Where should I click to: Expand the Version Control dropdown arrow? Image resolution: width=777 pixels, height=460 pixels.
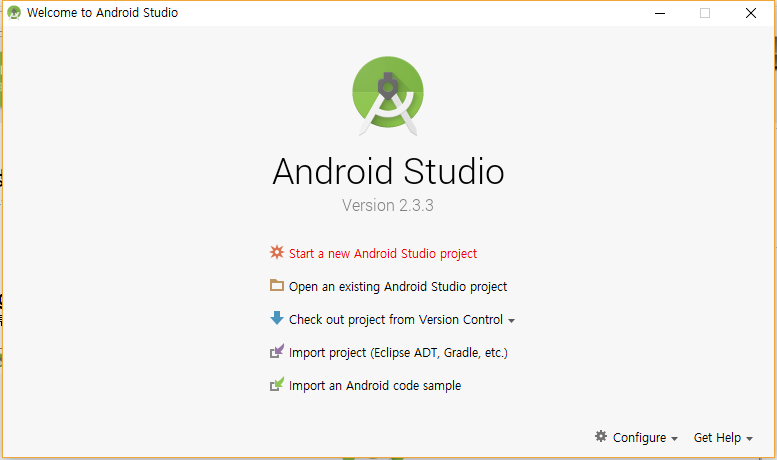(x=511, y=321)
